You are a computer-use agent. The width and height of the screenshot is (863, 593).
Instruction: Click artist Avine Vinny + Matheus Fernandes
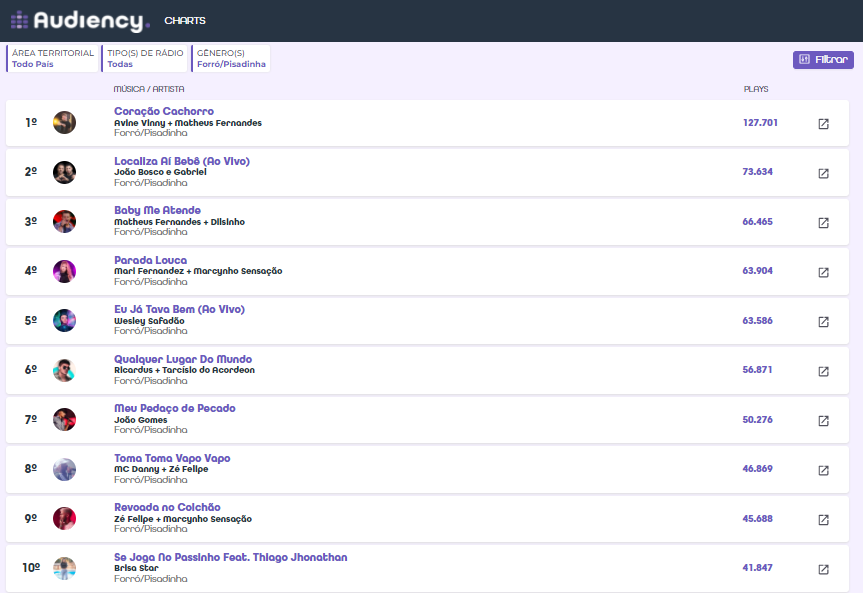[x=188, y=123]
